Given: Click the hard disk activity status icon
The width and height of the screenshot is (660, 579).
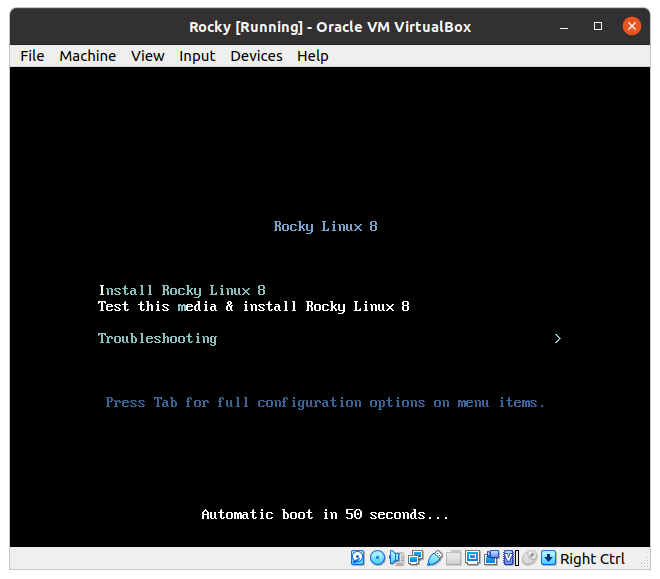Looking at the screenshot, I should tap(358, 558).
